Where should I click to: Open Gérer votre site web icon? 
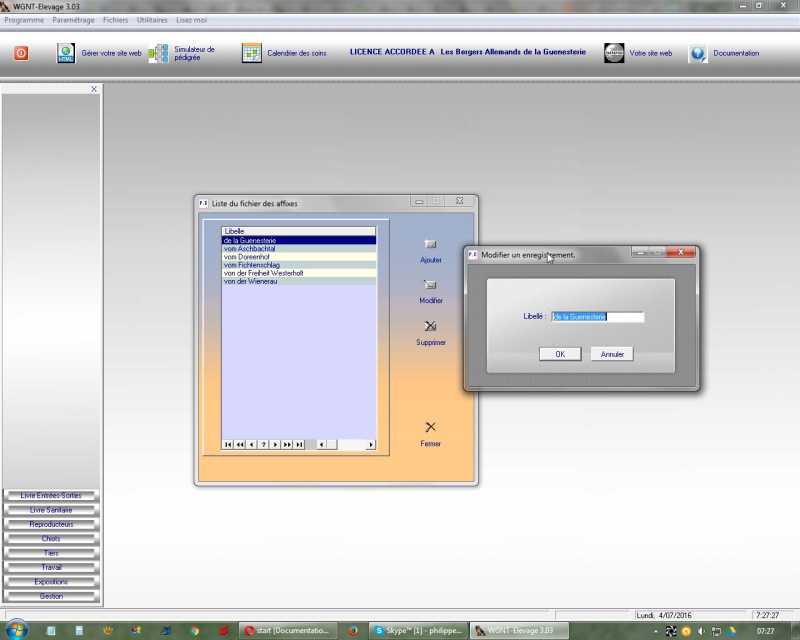click(x=66, y=53)
